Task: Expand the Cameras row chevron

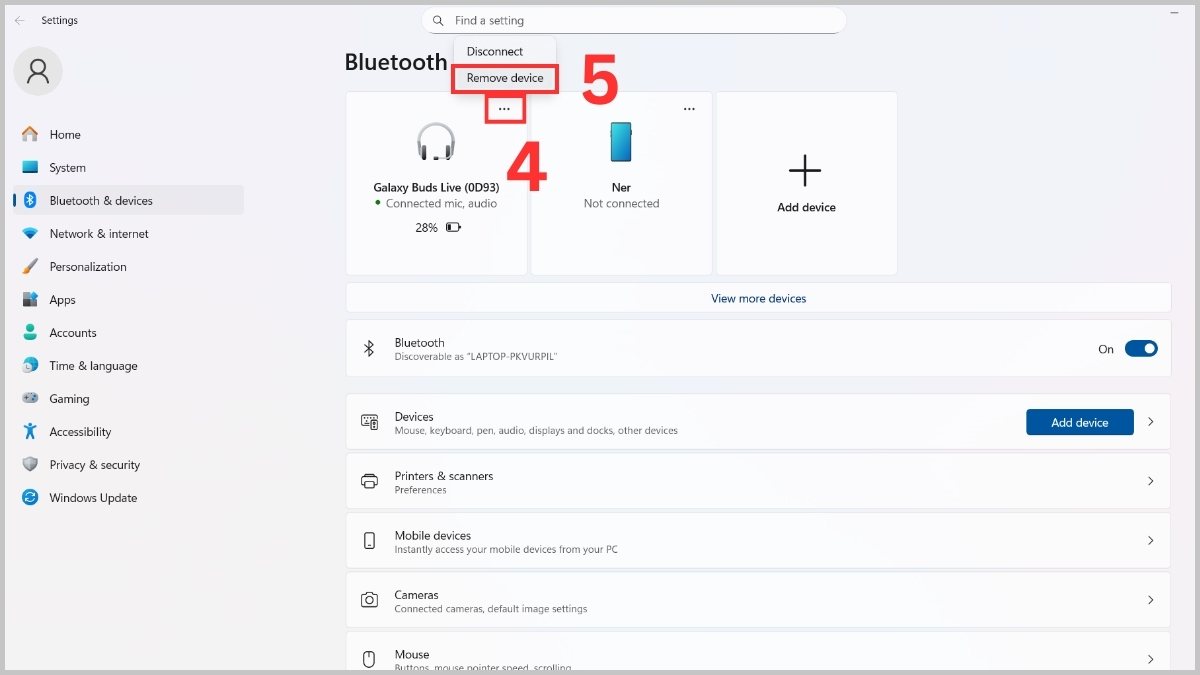Action: (1150, 600)
